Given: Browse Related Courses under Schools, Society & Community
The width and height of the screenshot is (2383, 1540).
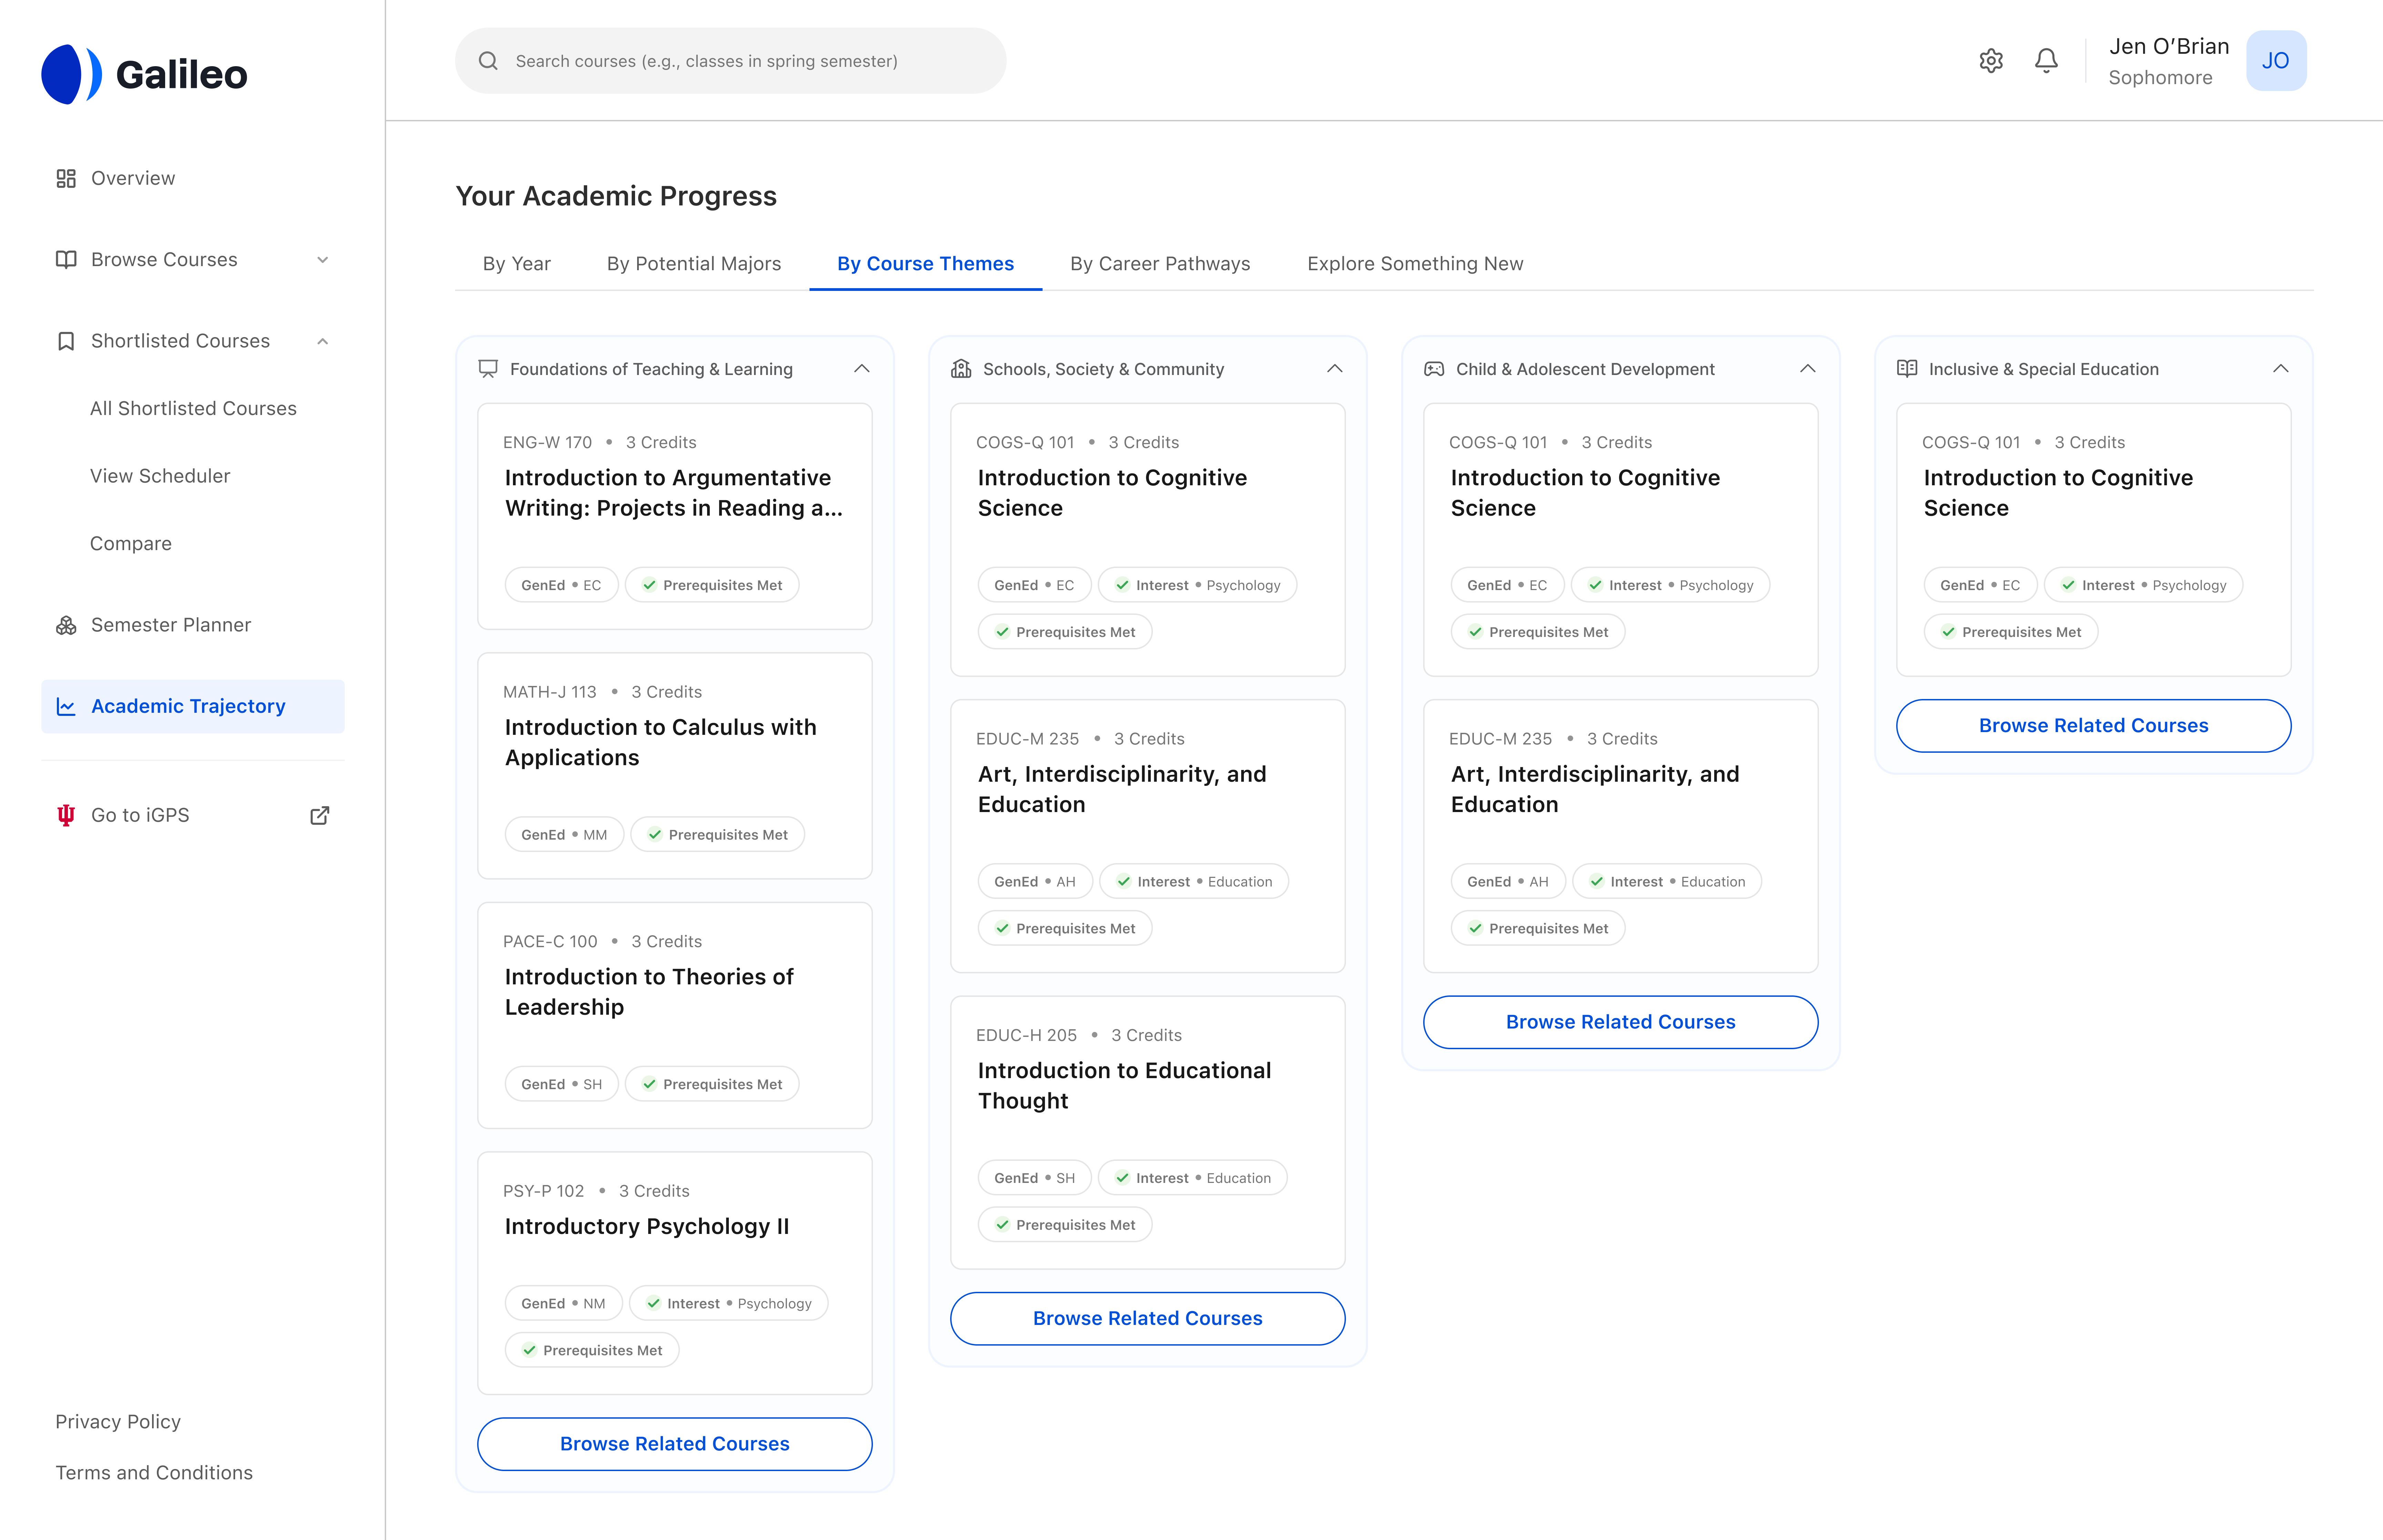Looking at the screenshot, I should point(1148,1319).
